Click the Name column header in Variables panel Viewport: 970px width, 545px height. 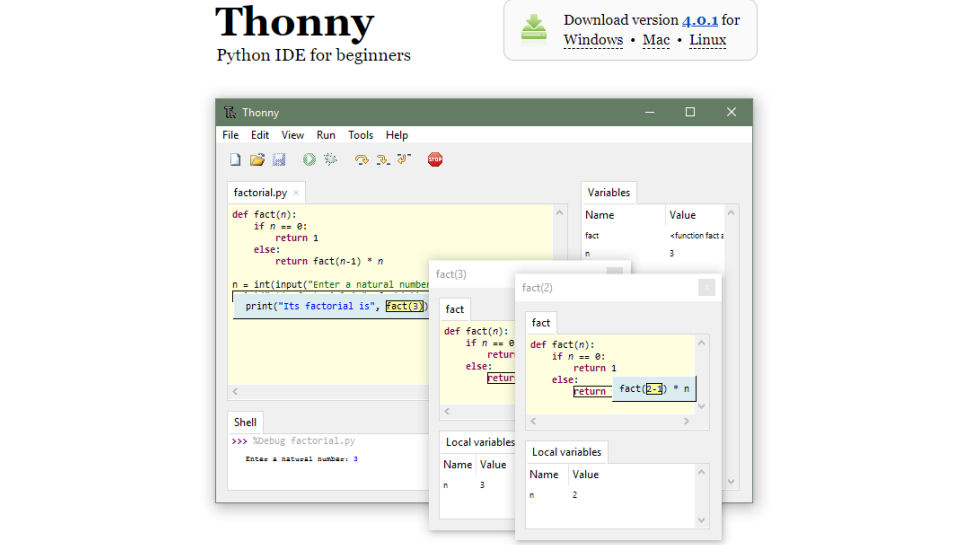point(624,215)
